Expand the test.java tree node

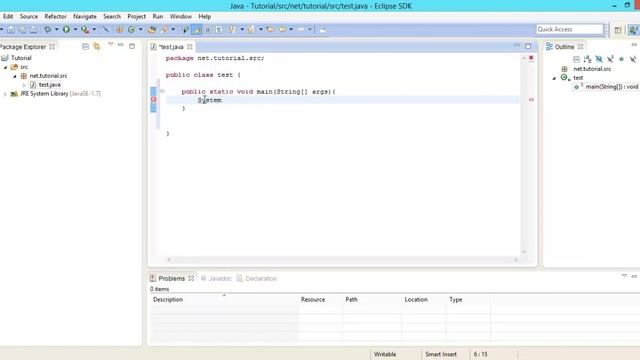pos(24,85)
